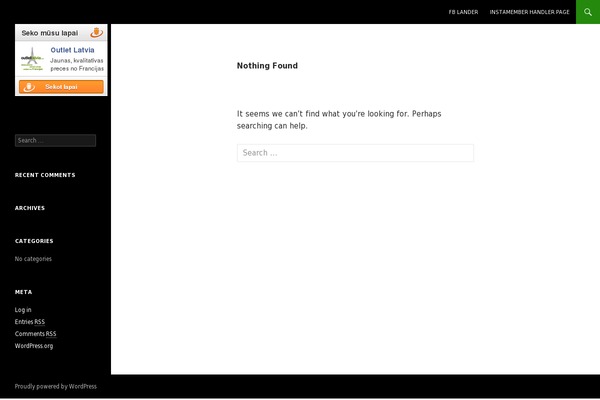Click the 'Categories' sidebar heading
The height and width of the screenshot is (400, 600).
[34, 241]
